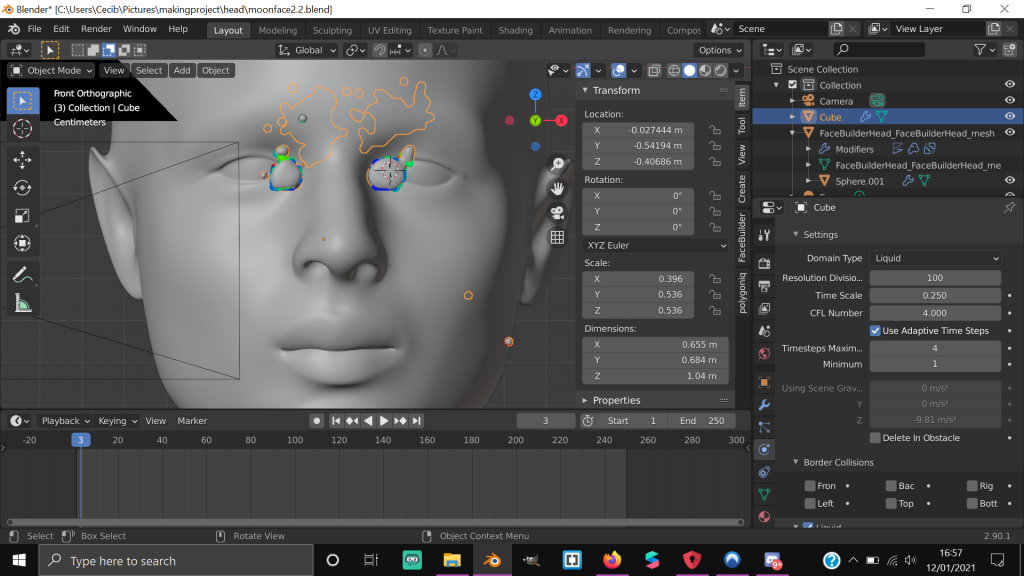
Task: Switch to the UV Editing workspace tab
Action: [x=389, y=30]
